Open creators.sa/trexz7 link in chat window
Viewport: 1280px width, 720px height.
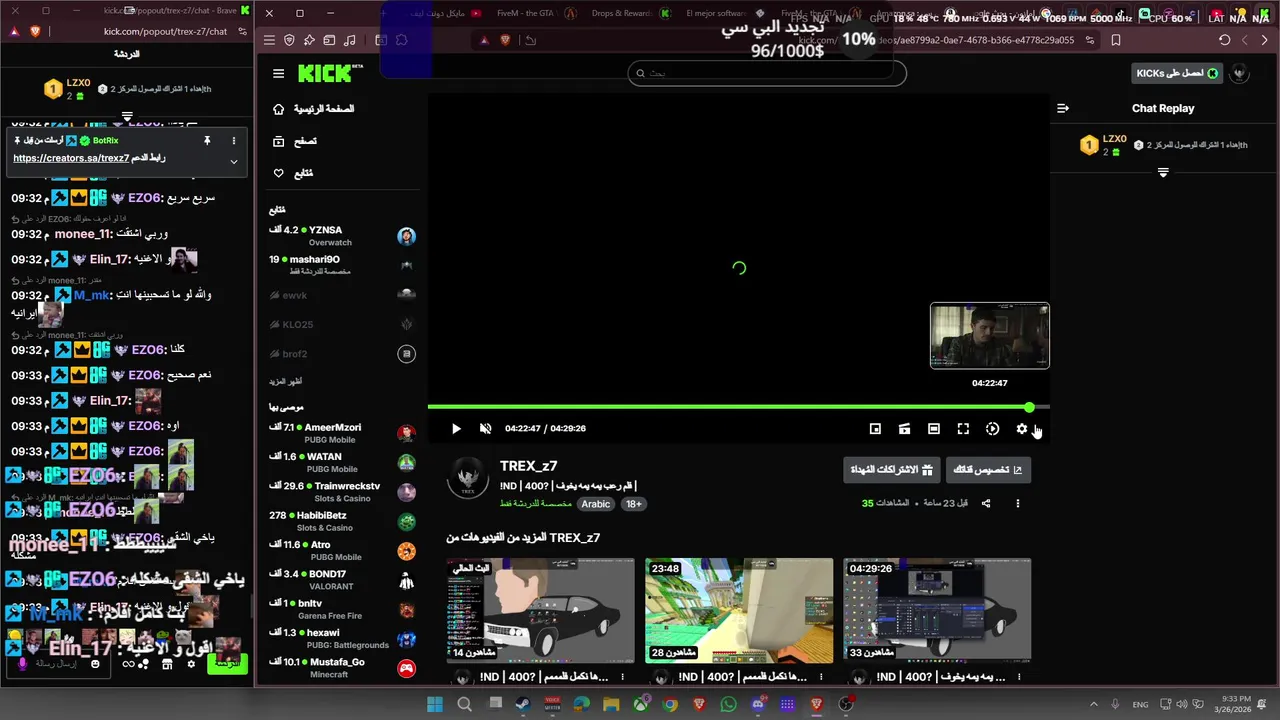(70, 158)
